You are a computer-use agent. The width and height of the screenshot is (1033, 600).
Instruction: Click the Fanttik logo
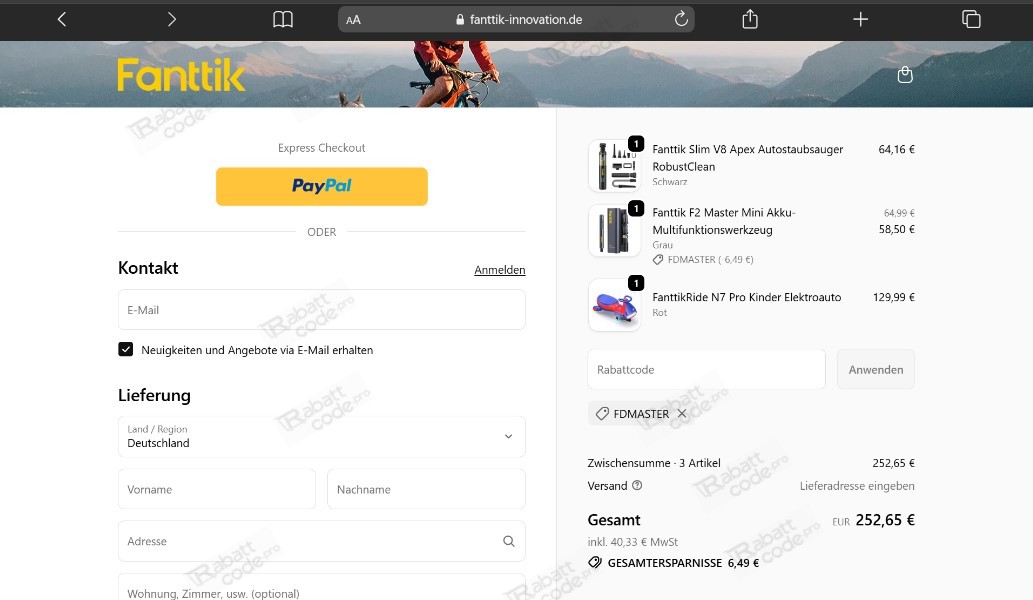pos(181,75)
